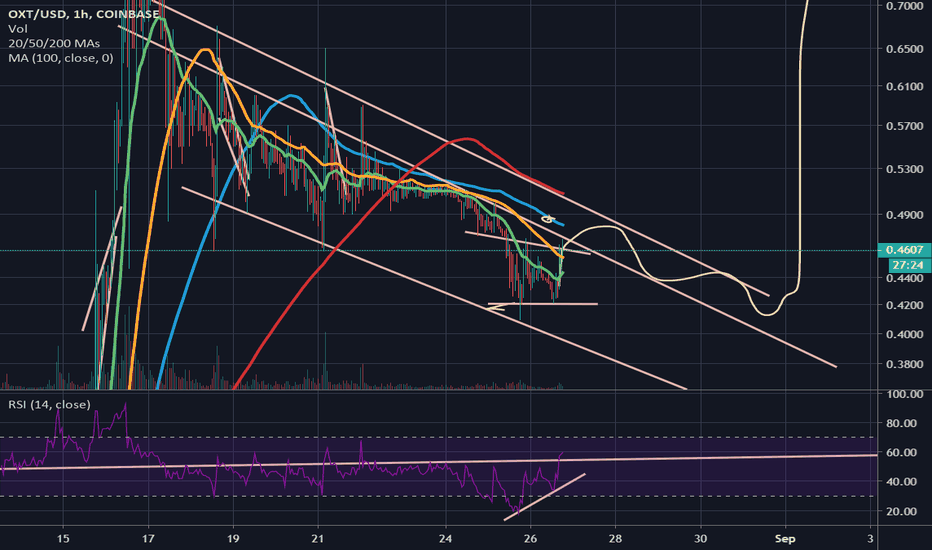This screenshot has height=550, width=932.
Task: Select the RSI 40.00 scale label
Action: pyautogui.click(x=901, y=482)
